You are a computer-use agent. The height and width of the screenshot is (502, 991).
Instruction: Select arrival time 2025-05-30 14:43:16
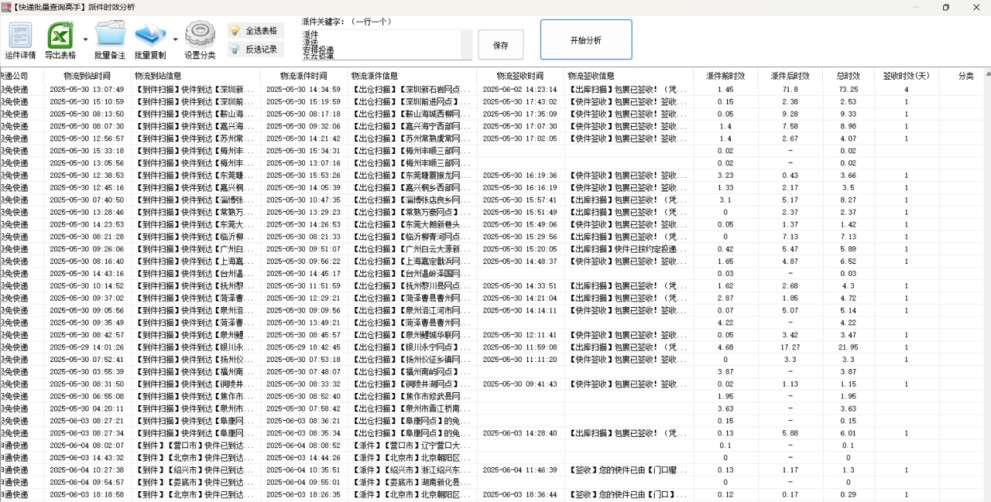click(x=87, y=273)
